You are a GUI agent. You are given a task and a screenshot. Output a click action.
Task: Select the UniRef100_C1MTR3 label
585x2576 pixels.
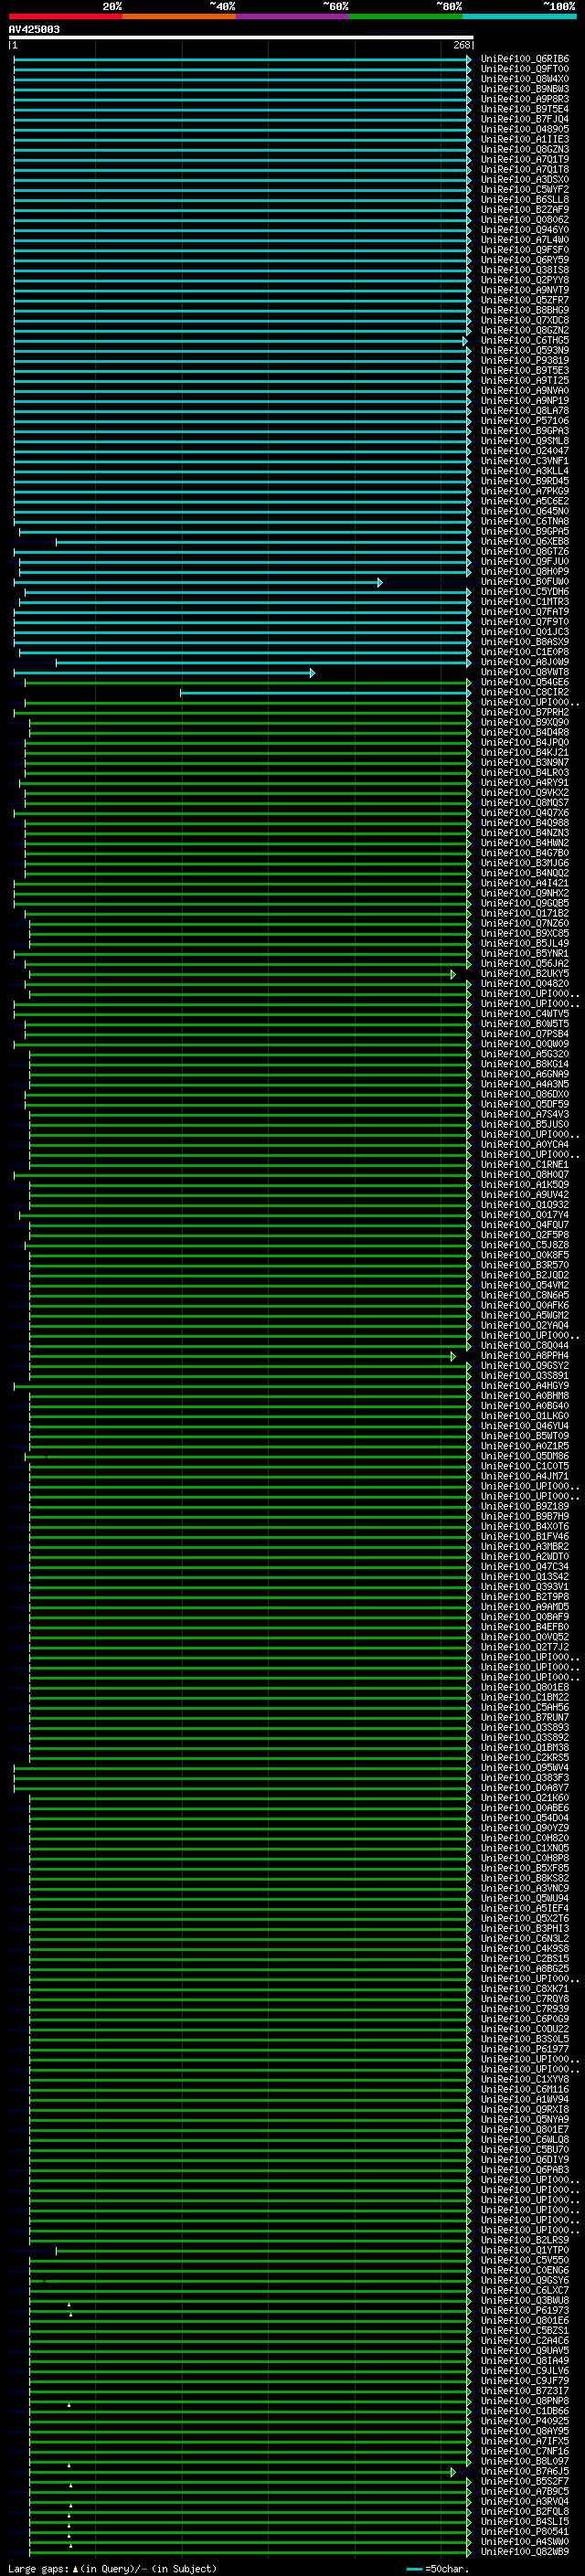coord(525,602)
